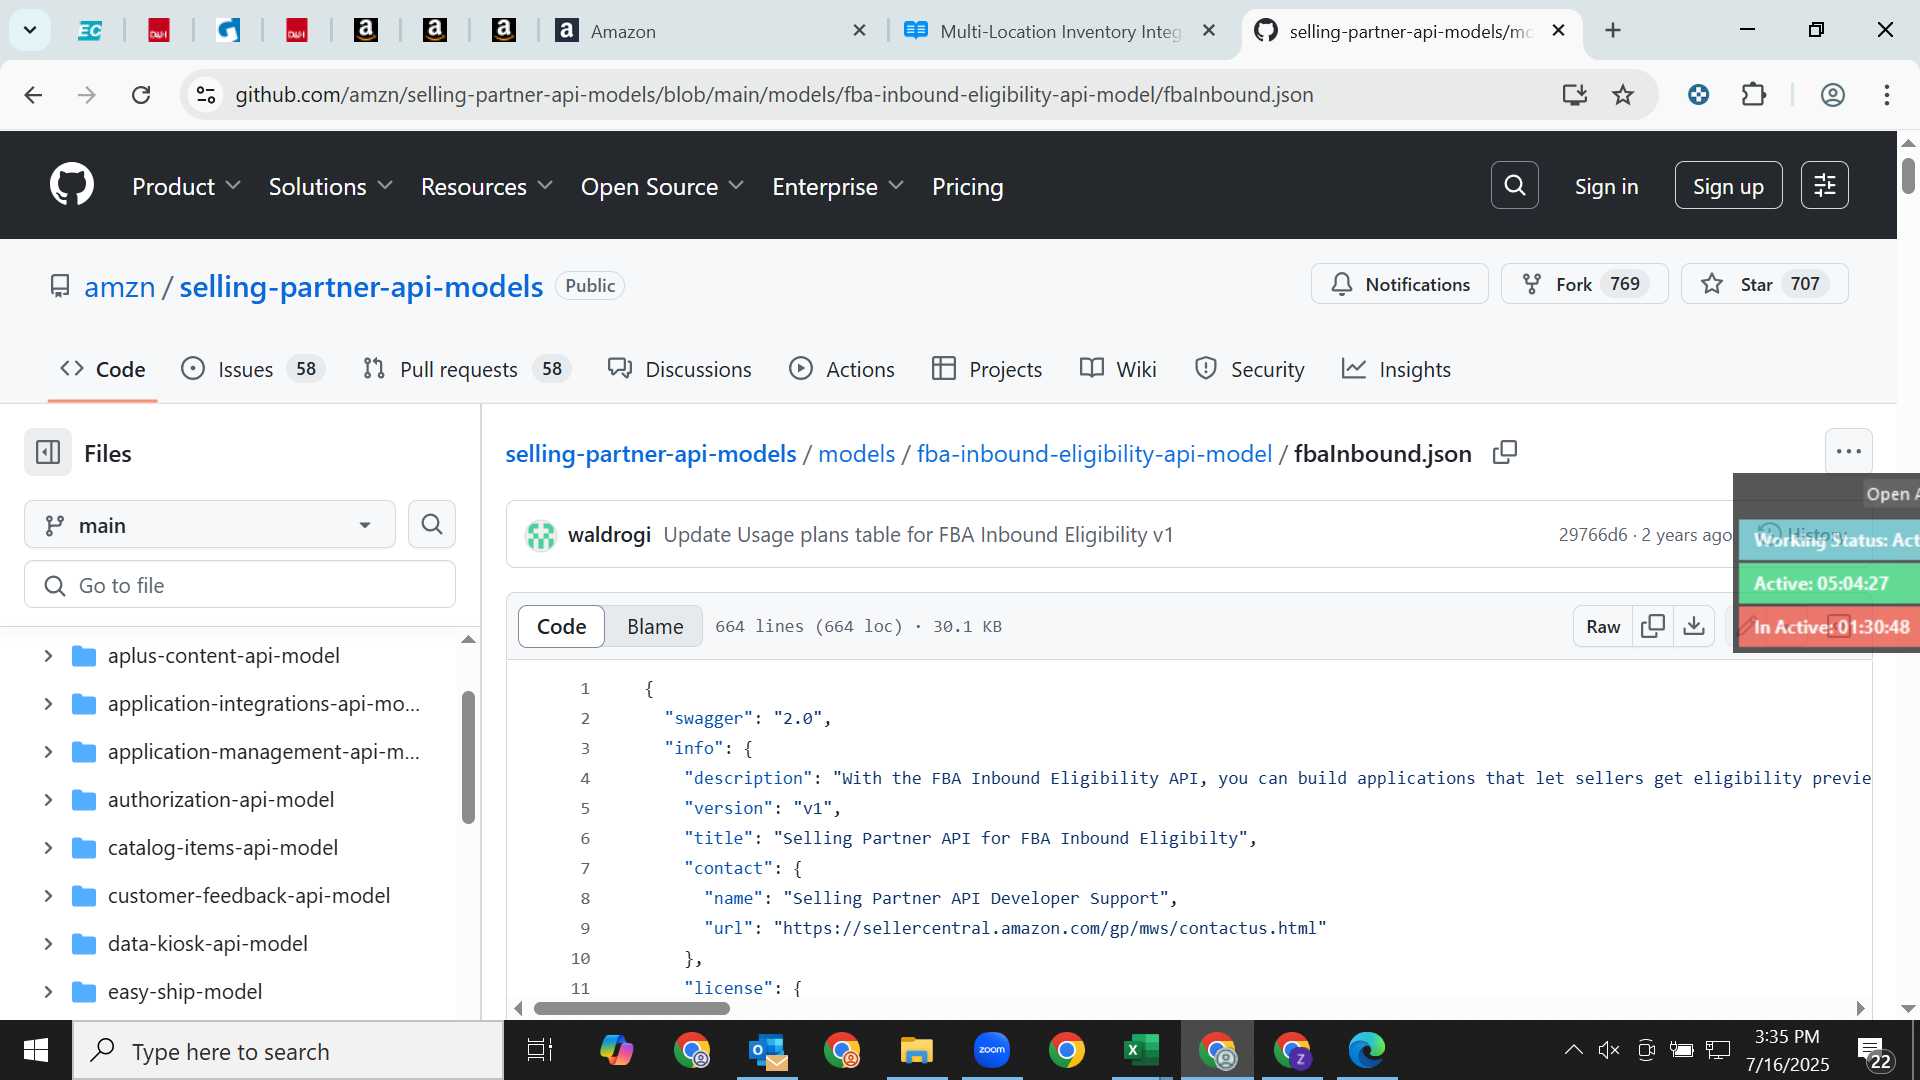Expand the authorization-api-model folder chevron
Screen dimensions: 1920x1080
pos(48,800)
